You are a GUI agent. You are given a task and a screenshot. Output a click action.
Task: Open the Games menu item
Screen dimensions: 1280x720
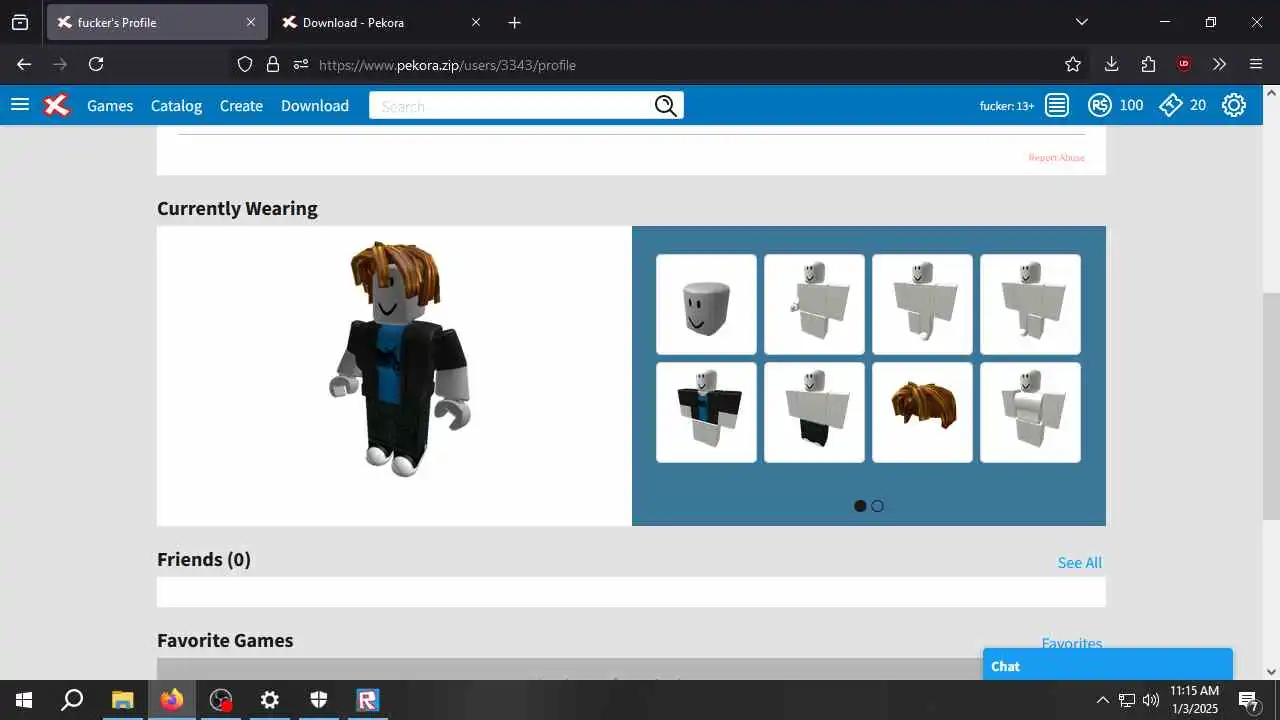(x=110, y=105)
